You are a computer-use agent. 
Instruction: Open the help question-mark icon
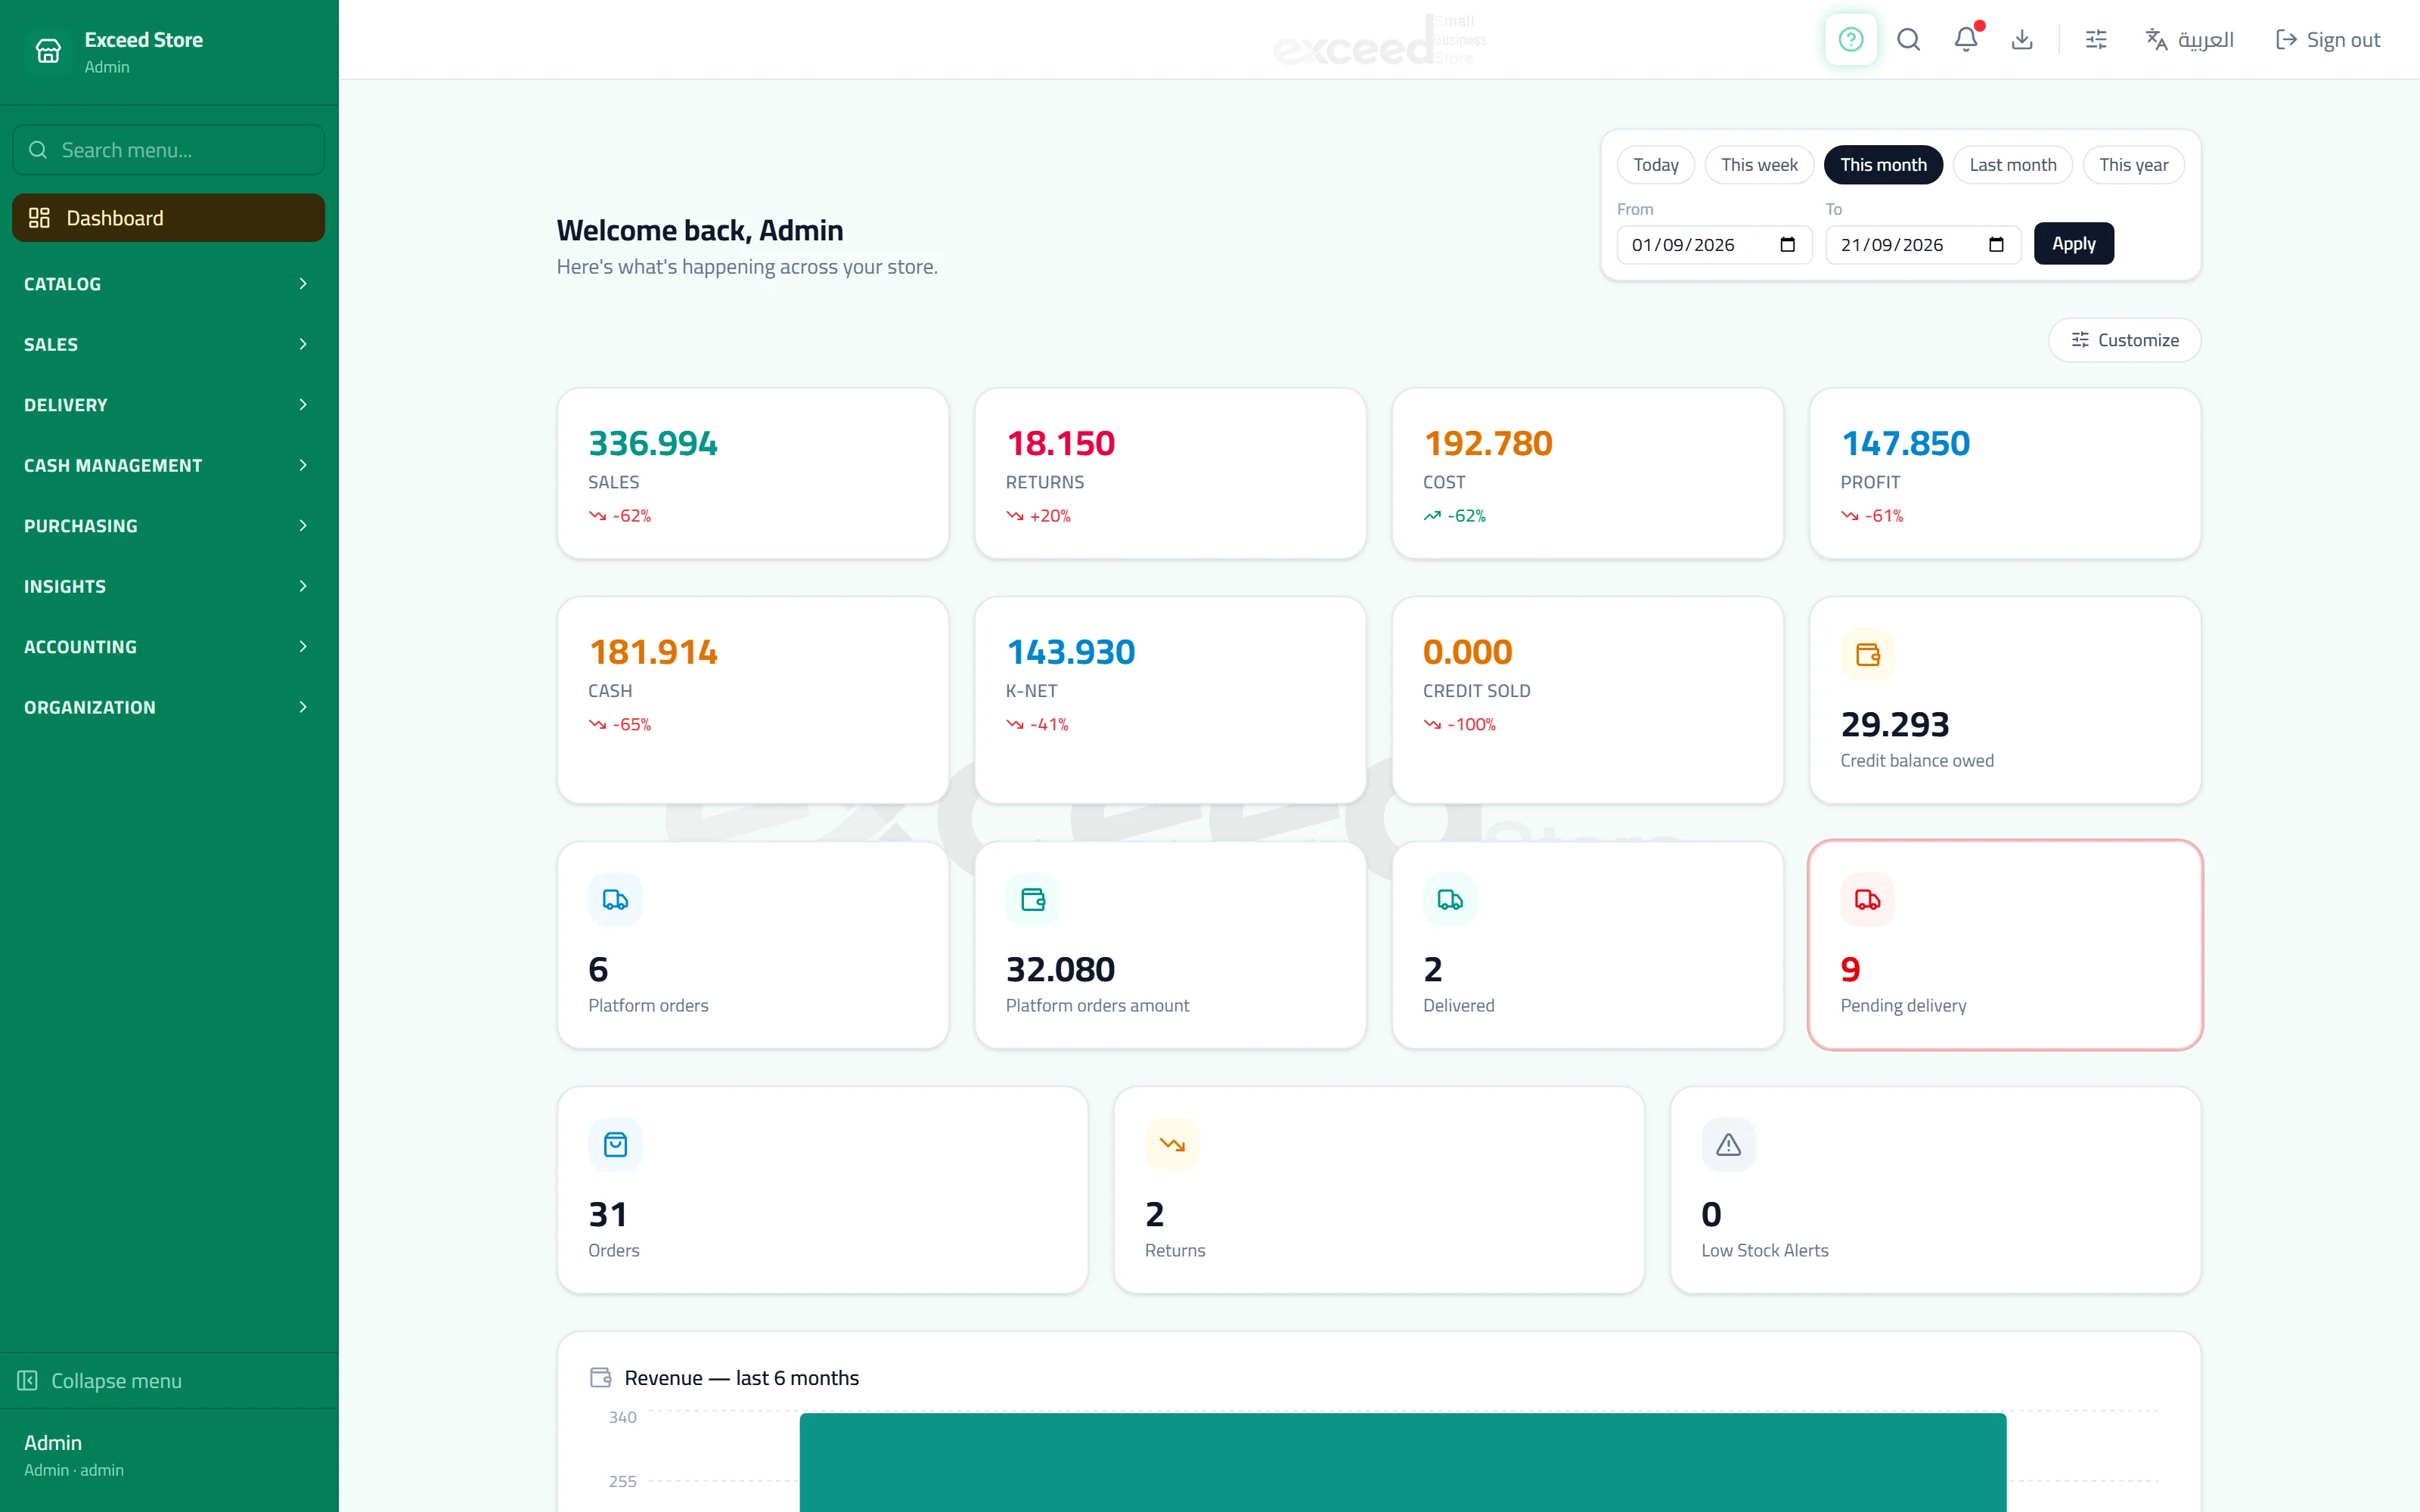click(x=1850, y=40)
